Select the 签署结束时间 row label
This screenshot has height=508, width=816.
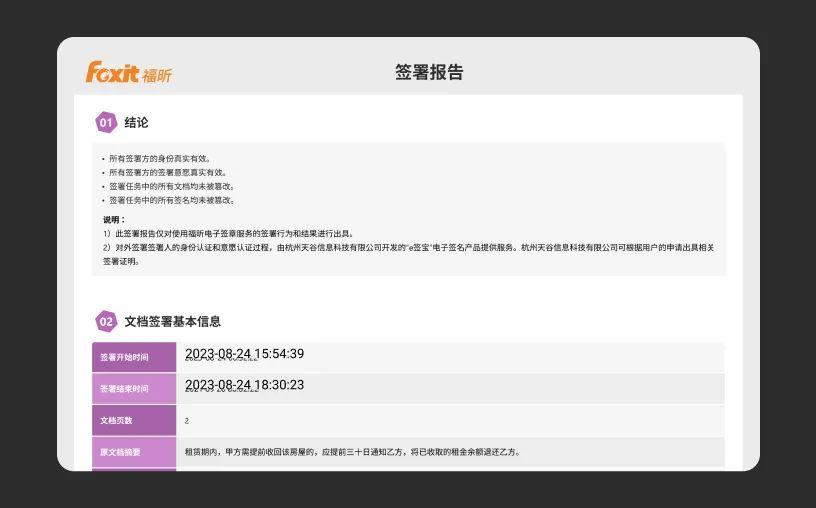click(124, 389)
